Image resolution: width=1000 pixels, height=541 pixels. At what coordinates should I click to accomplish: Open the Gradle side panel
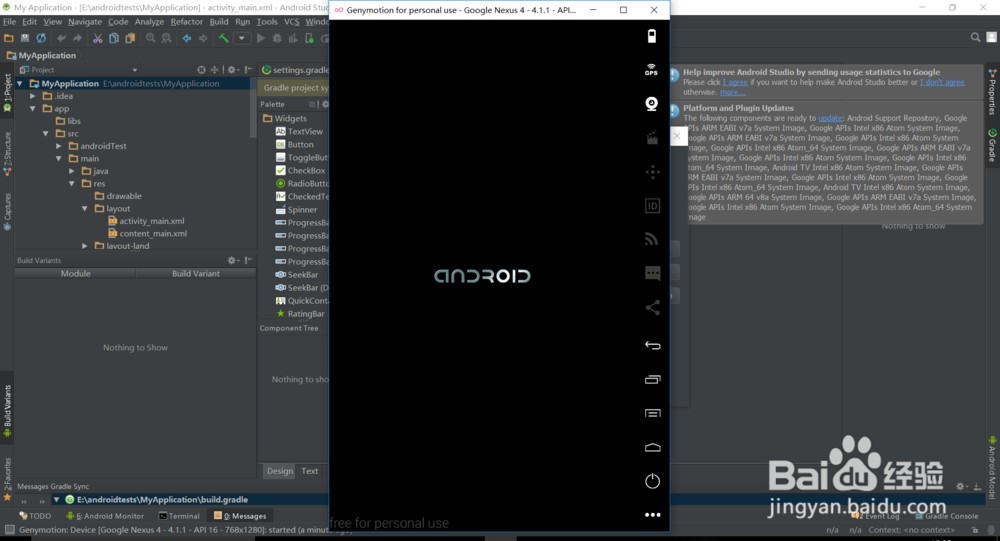point(992,146)
